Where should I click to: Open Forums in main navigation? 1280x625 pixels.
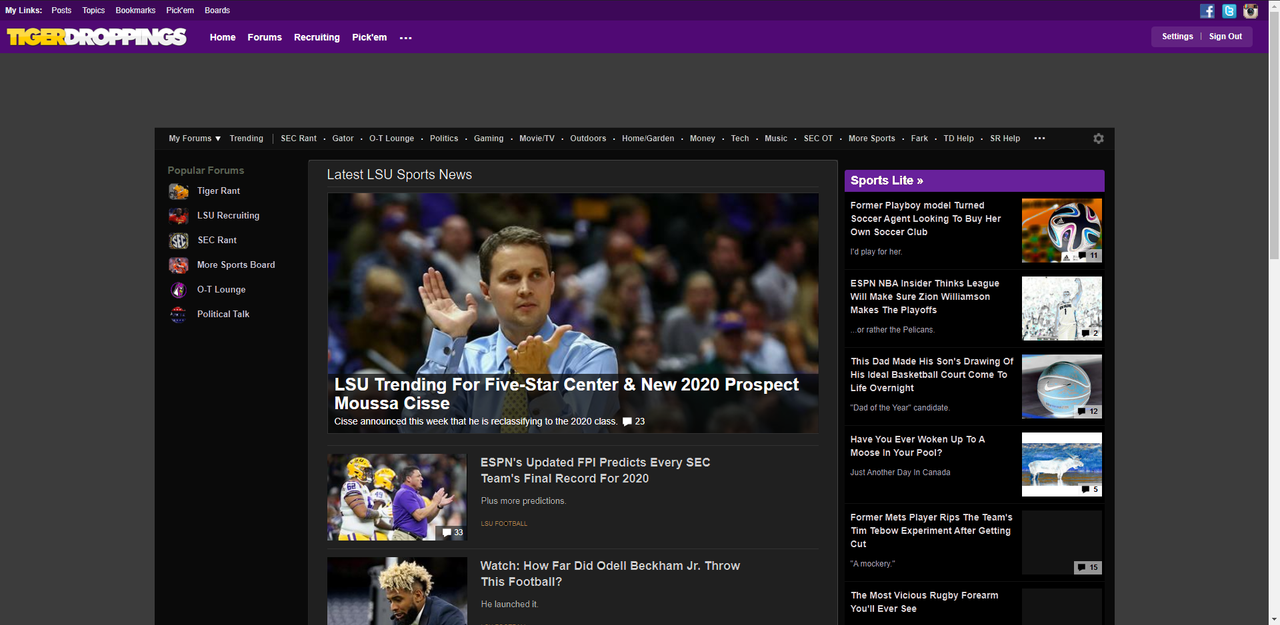click(x=265, y=37)
